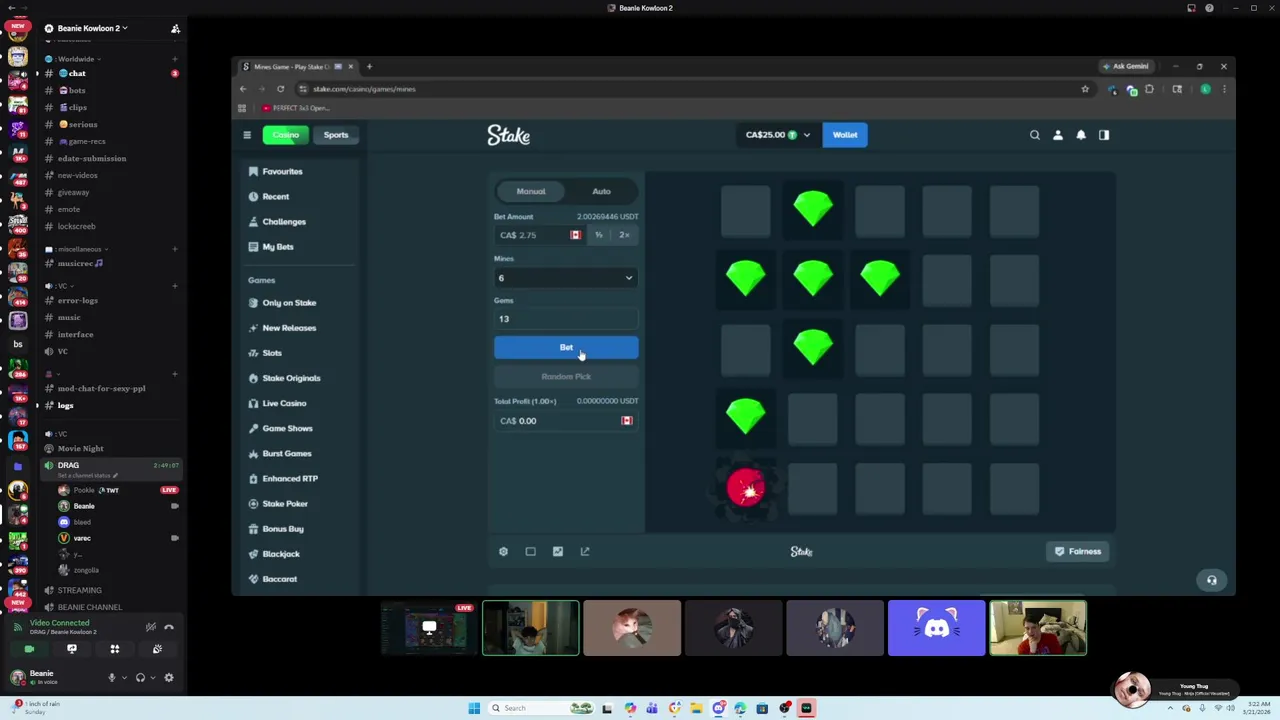The image size is (1280, 720).
Task: Open a new browser tab
Action: click(369, 66)
